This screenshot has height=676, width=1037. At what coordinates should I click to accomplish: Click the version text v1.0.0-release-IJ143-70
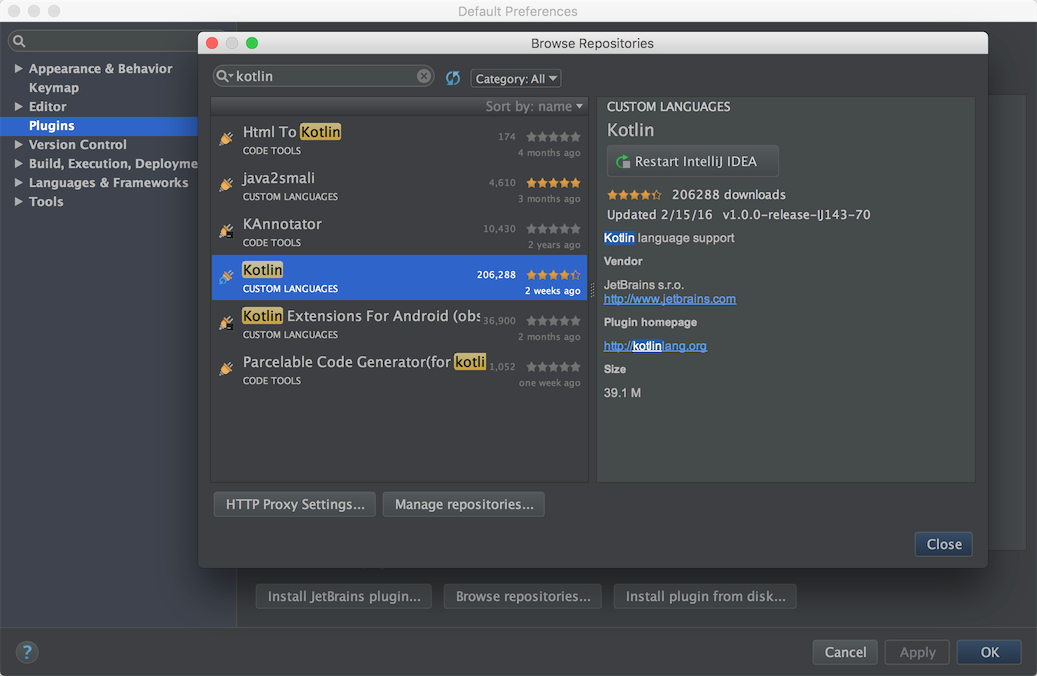(796, 215)
